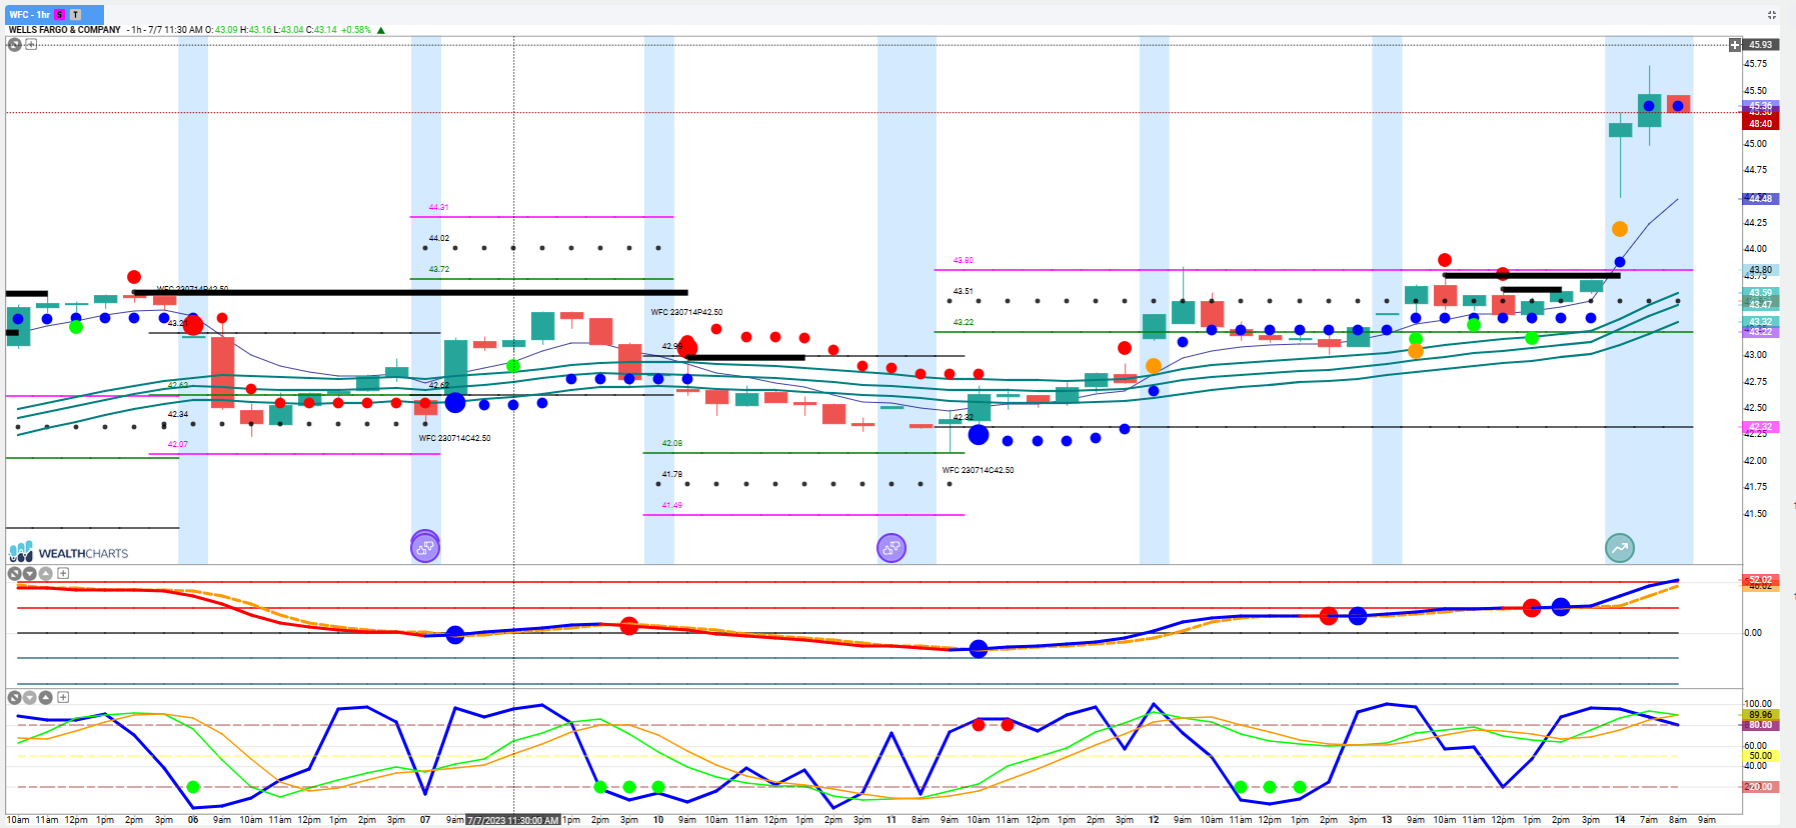This screenshot has width=1796, height=828.
Task: Move the middle oscillator panel down
Action: 30,574
